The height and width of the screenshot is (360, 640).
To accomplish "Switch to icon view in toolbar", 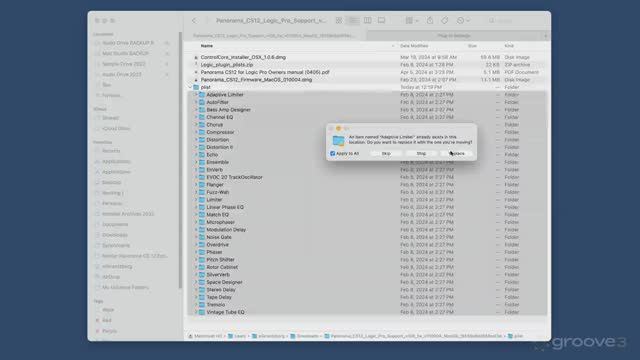I will [x=339, y=20].
